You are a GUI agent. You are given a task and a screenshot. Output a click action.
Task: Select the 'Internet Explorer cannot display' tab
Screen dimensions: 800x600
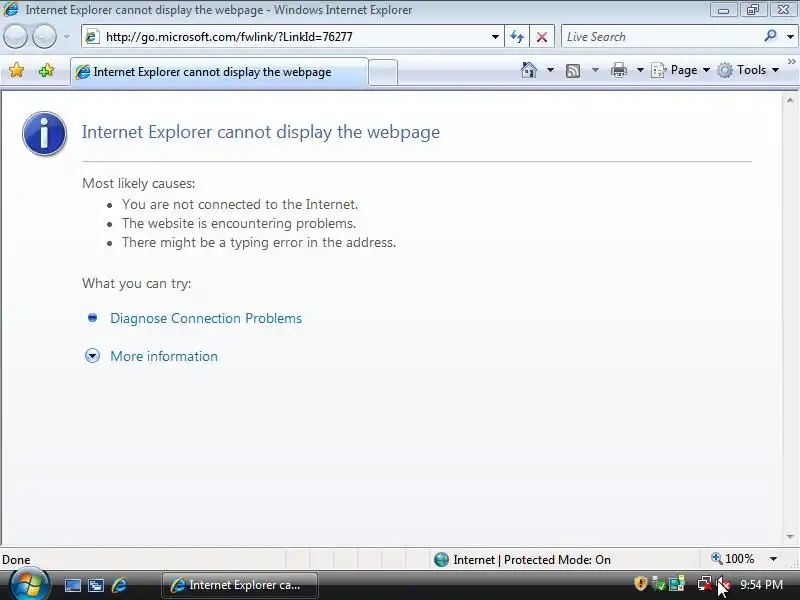(219, 72)
